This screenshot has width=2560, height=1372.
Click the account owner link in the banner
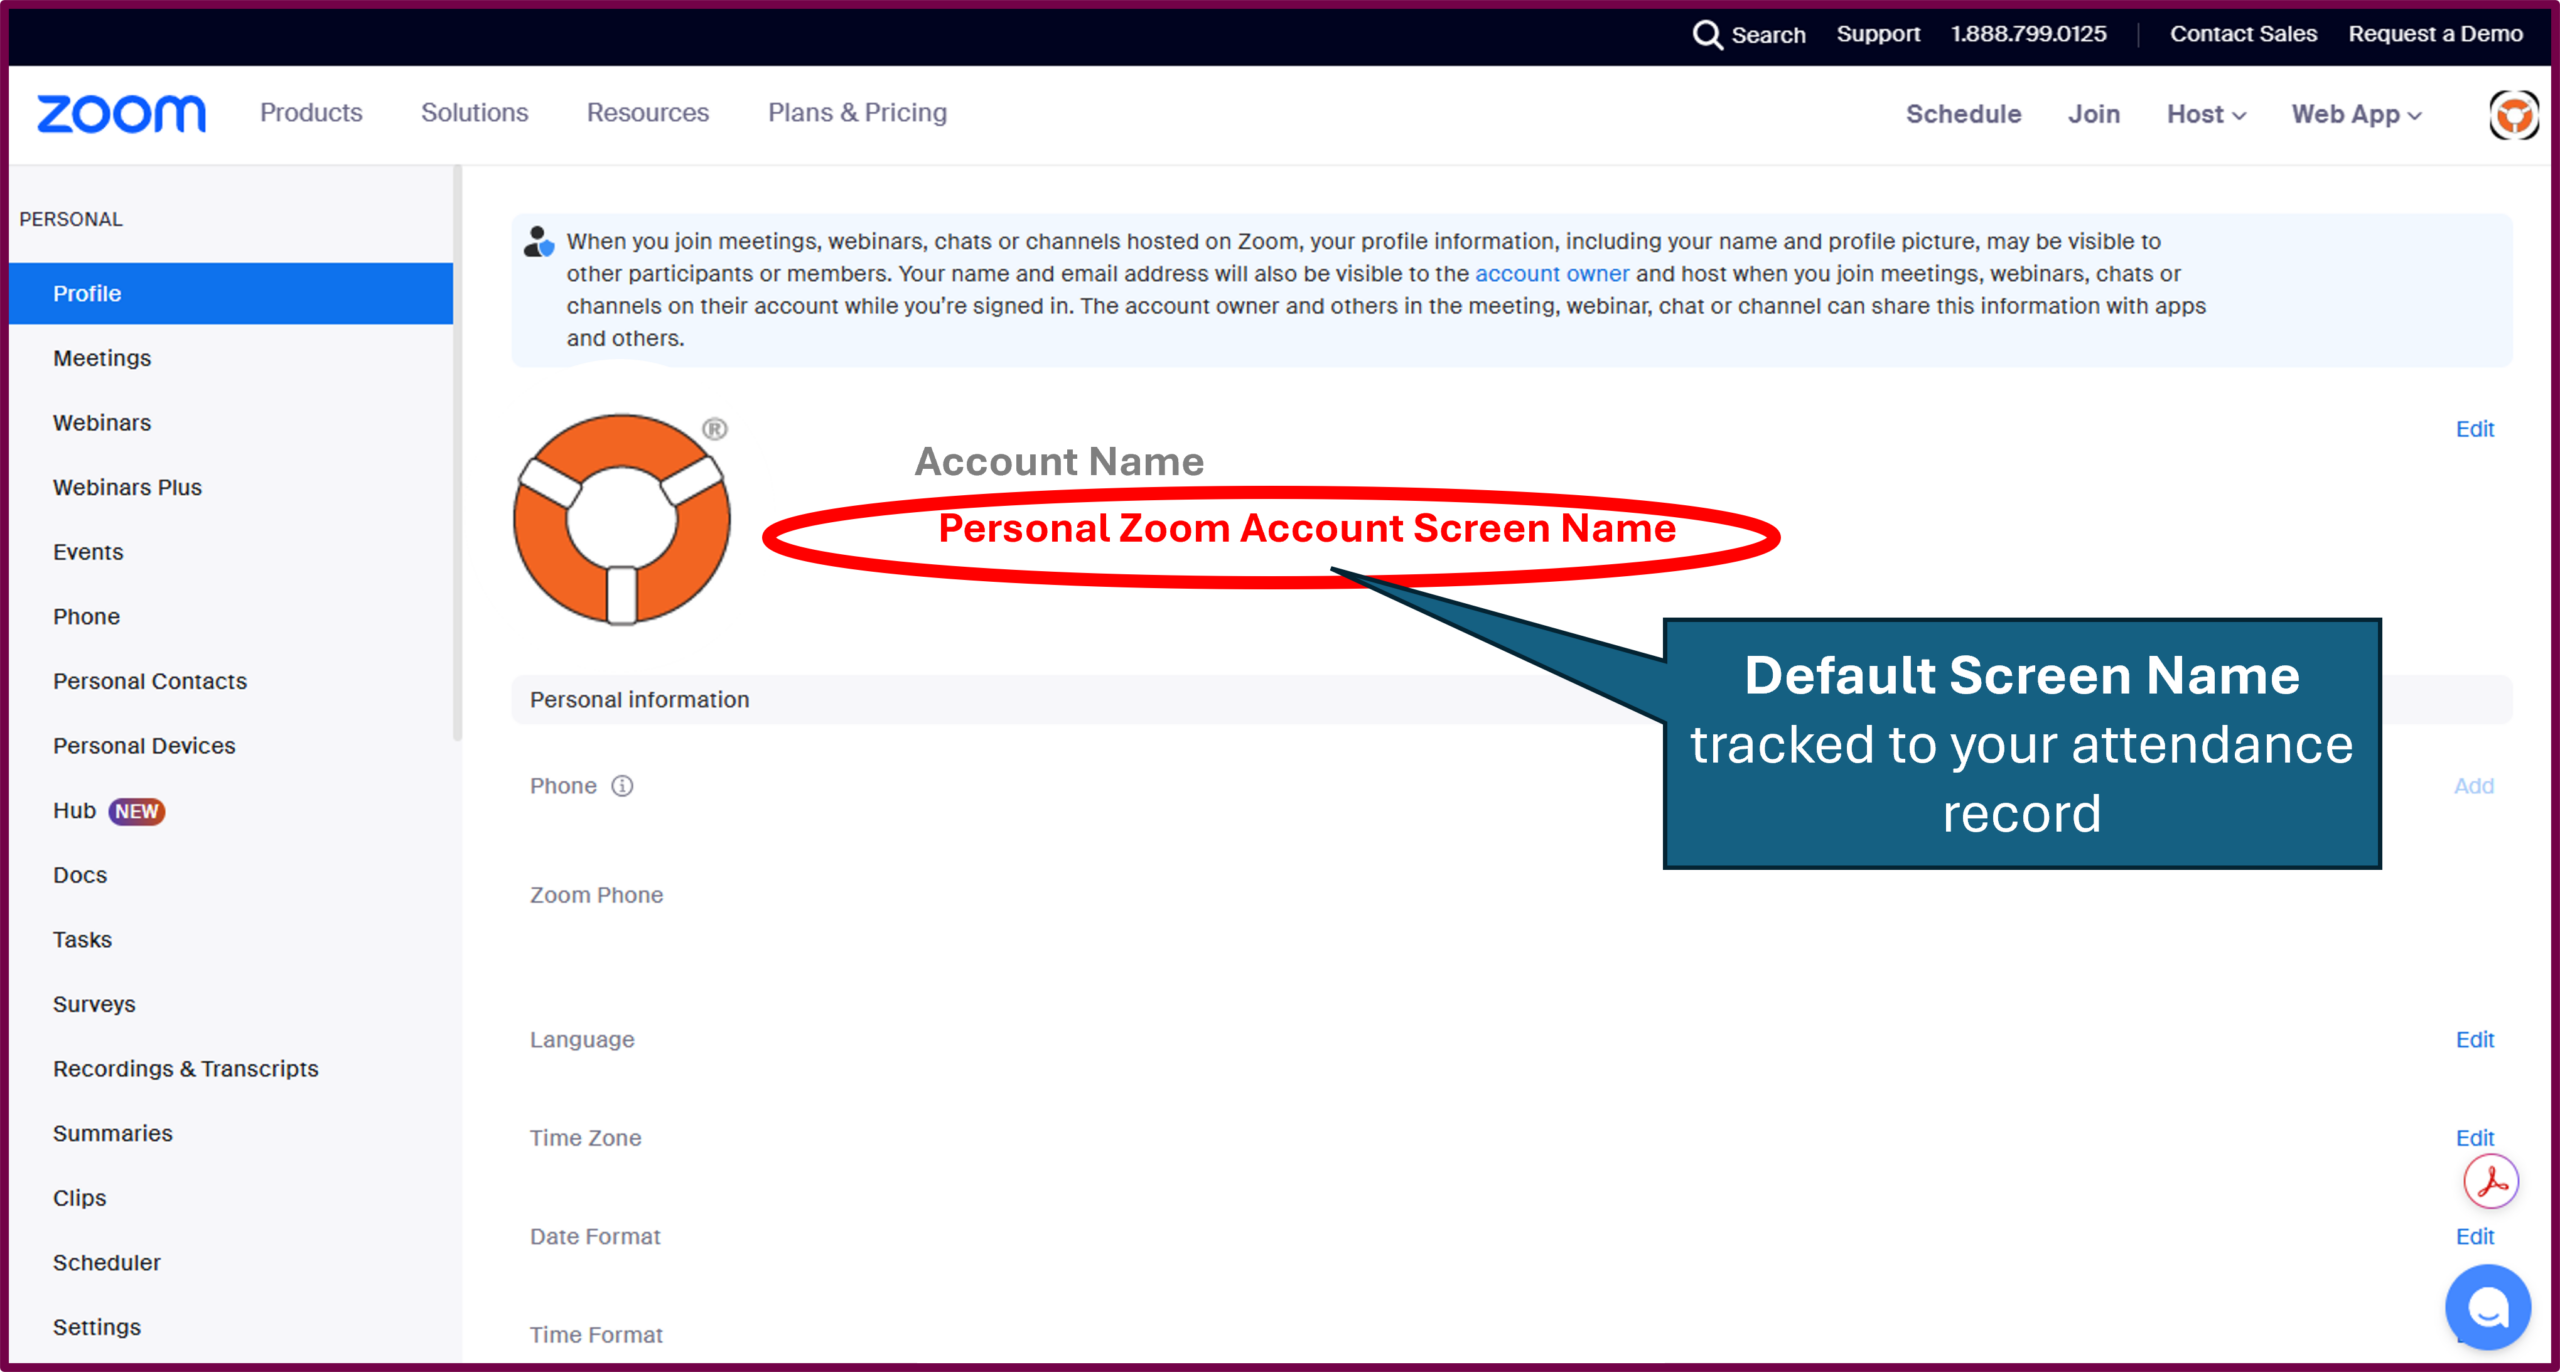[1551, 273]
